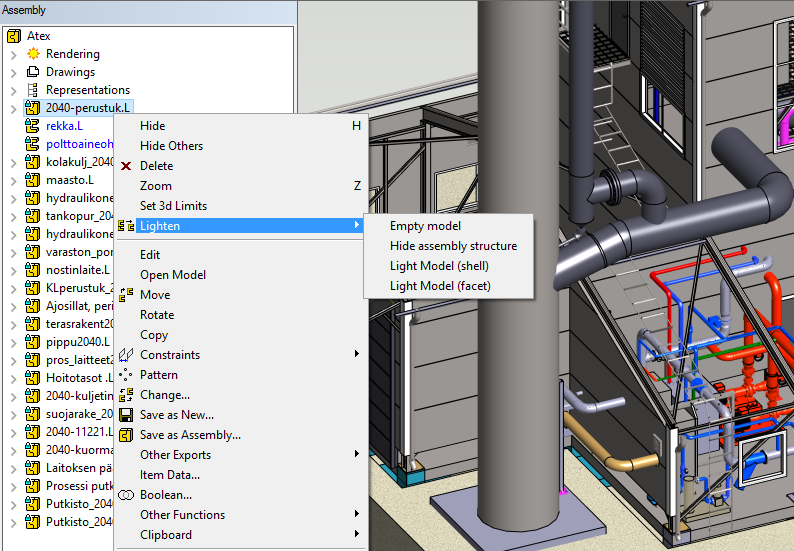
Task: Click Hide assembly structure option
Action: [453, 246]
